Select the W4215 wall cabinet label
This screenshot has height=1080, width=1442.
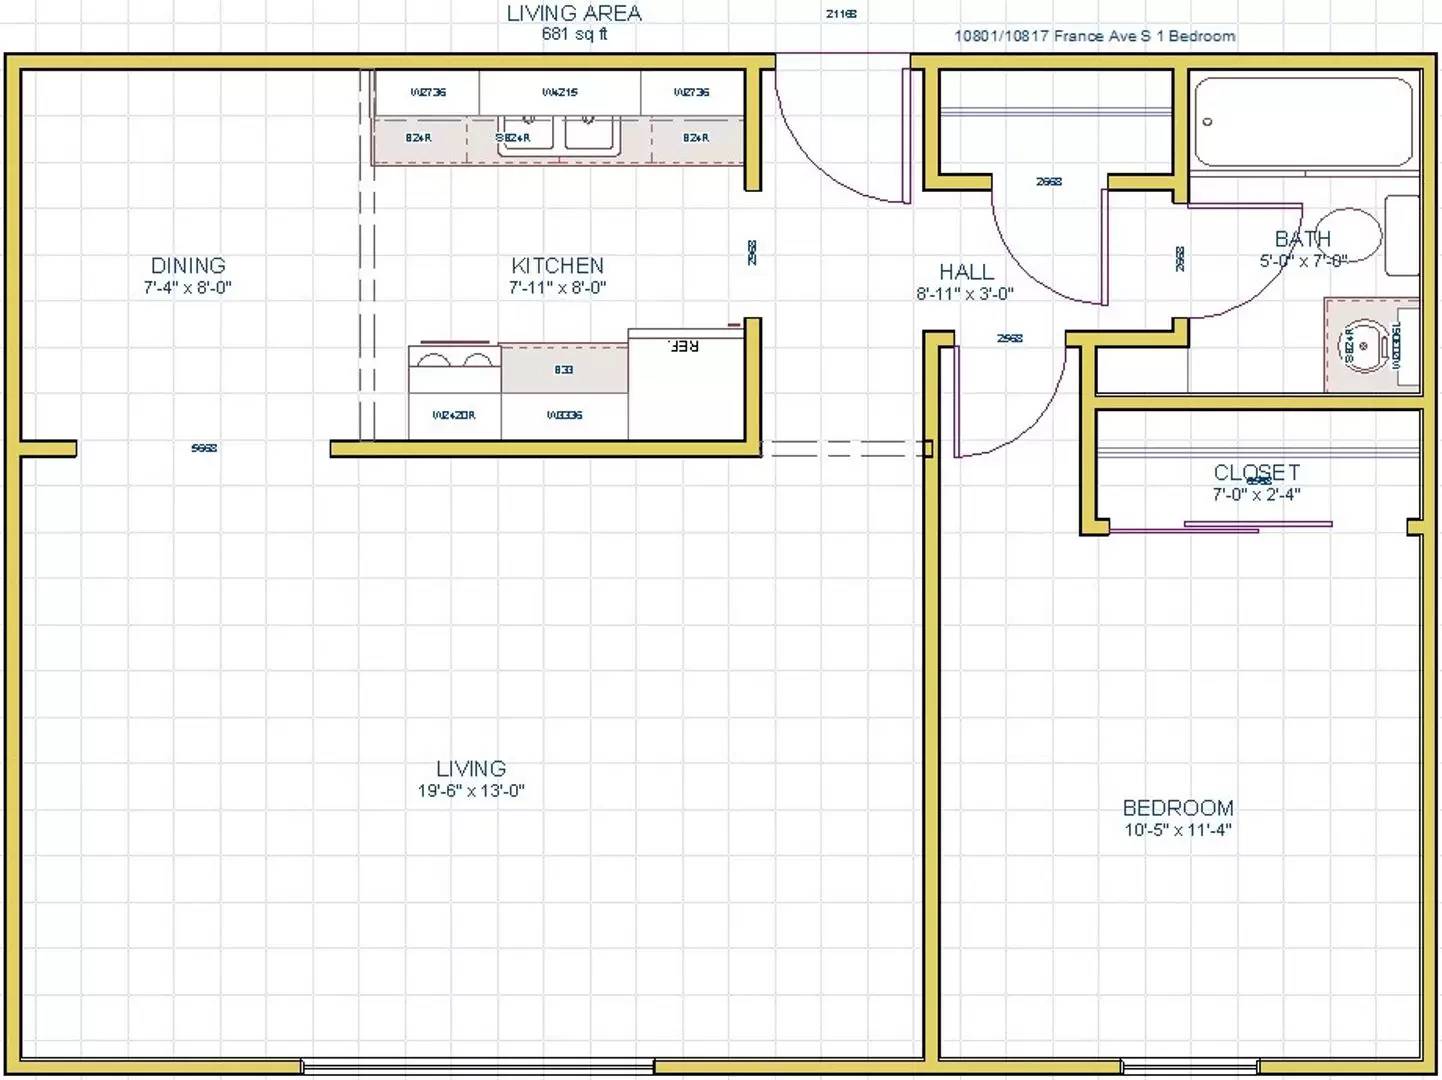pyautogui.click(x=559, y=92)
